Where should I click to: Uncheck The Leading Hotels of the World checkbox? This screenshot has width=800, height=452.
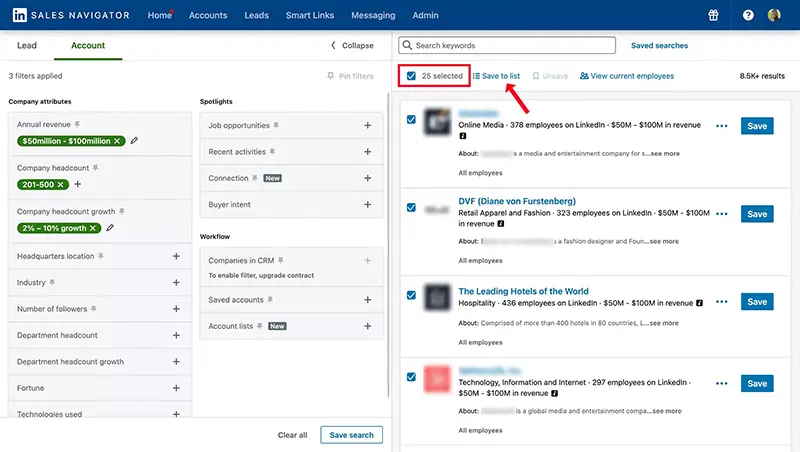411,295
